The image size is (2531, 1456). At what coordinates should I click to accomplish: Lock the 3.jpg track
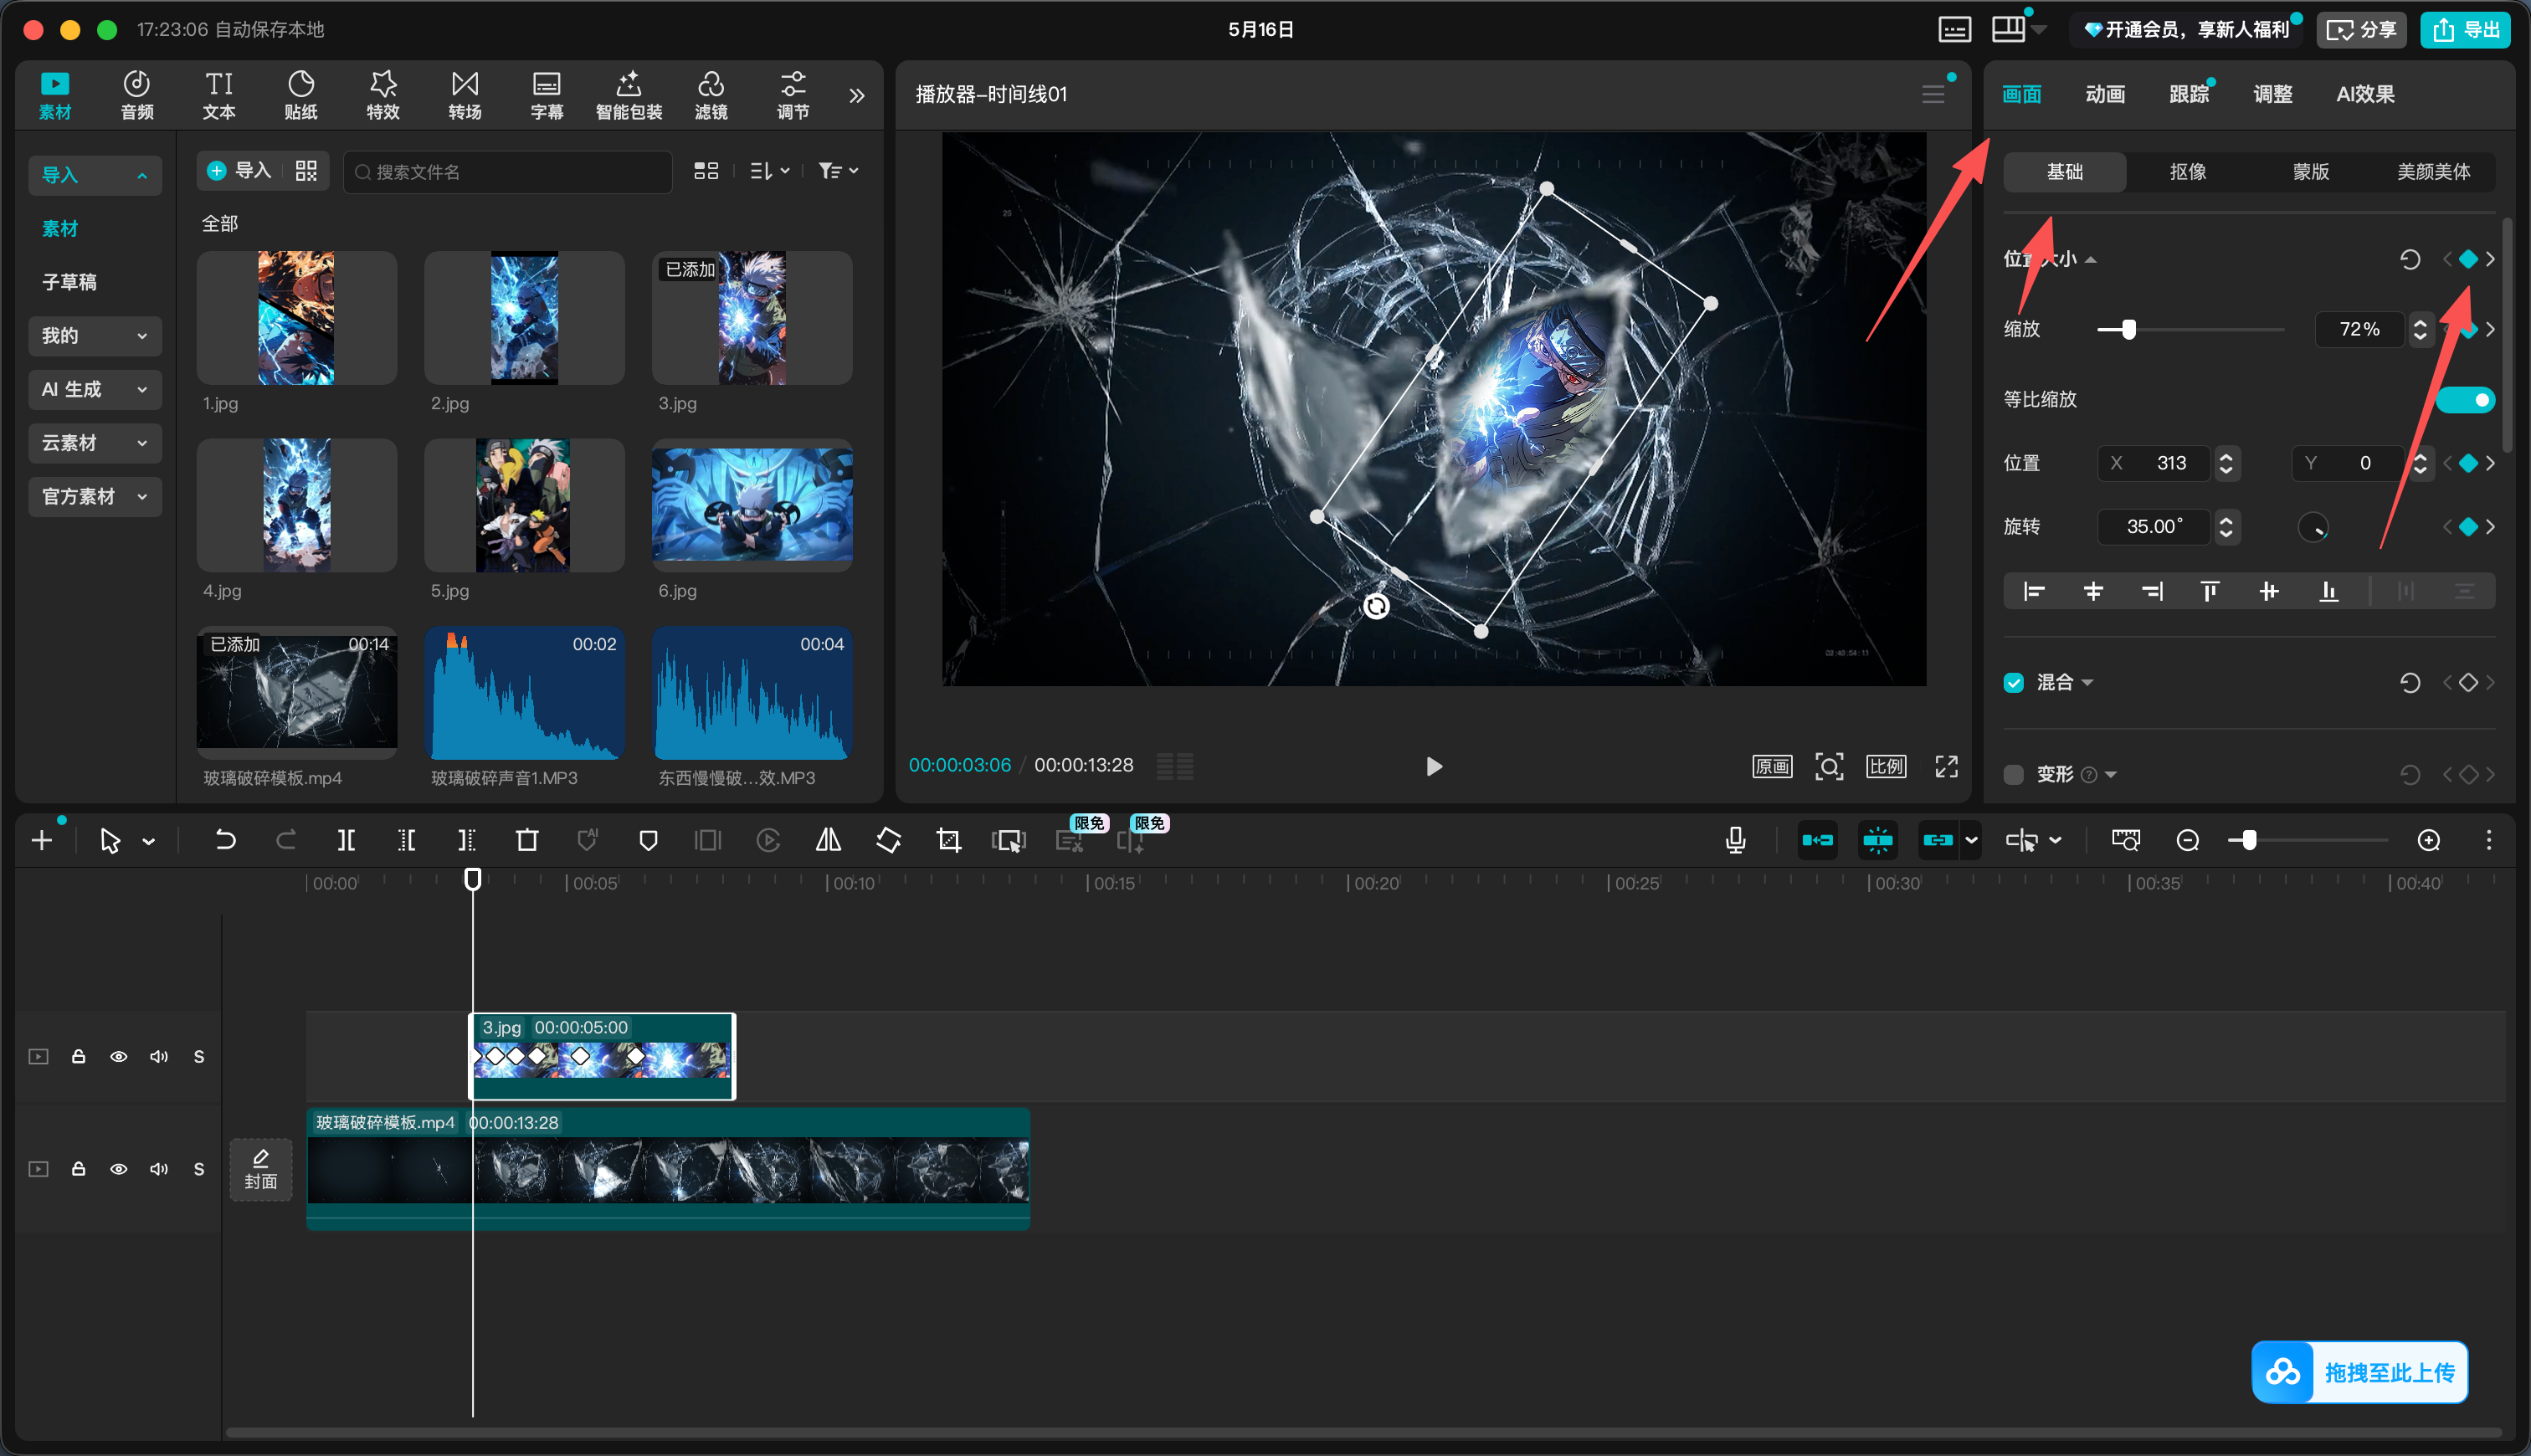[x=78, y=1057]
